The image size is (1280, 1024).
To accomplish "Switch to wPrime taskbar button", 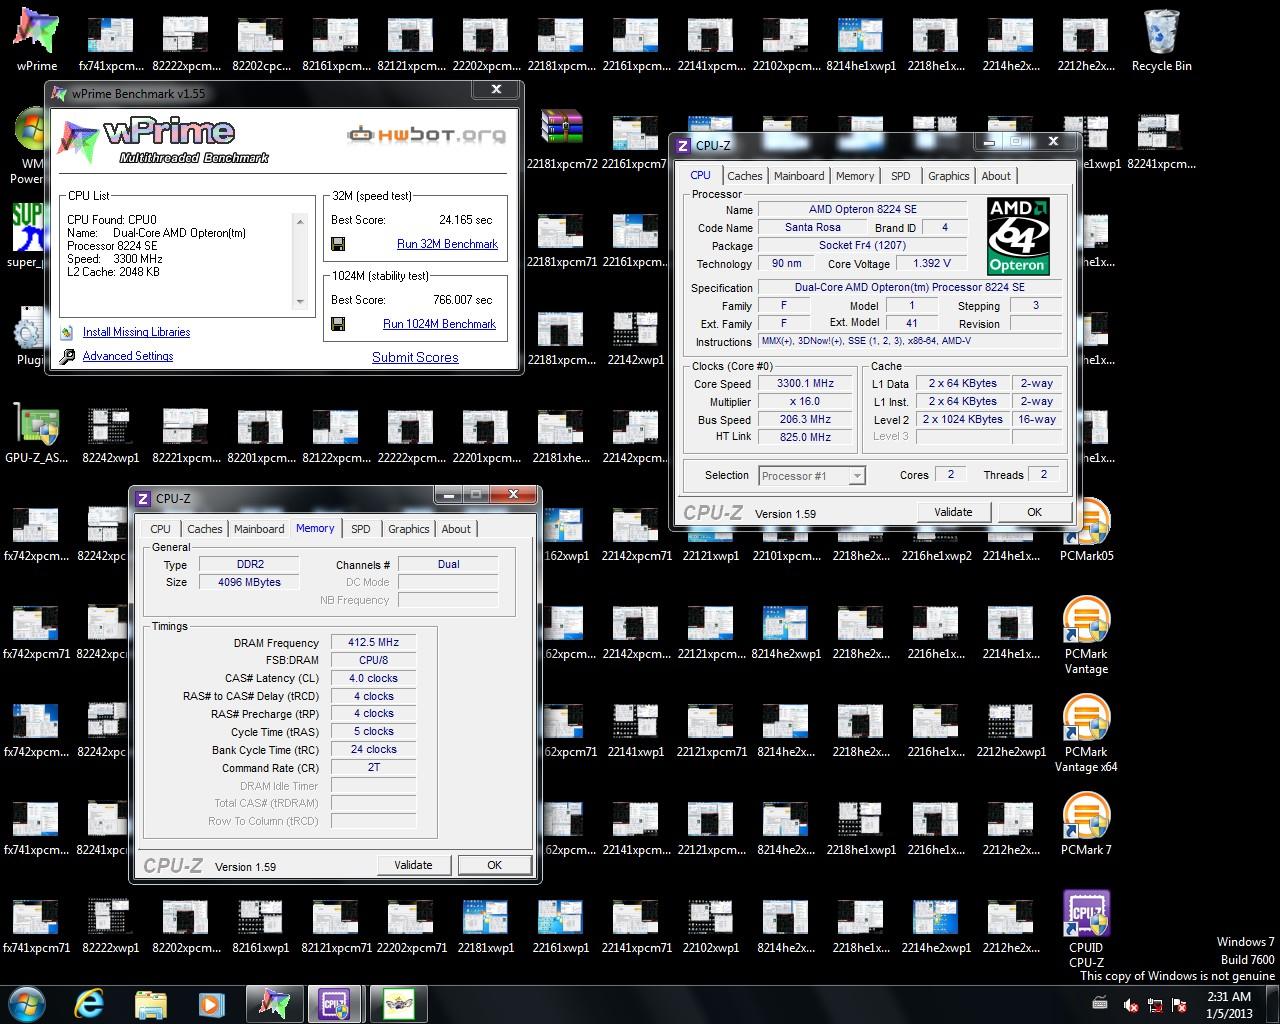I will (x=273, y=1003).
